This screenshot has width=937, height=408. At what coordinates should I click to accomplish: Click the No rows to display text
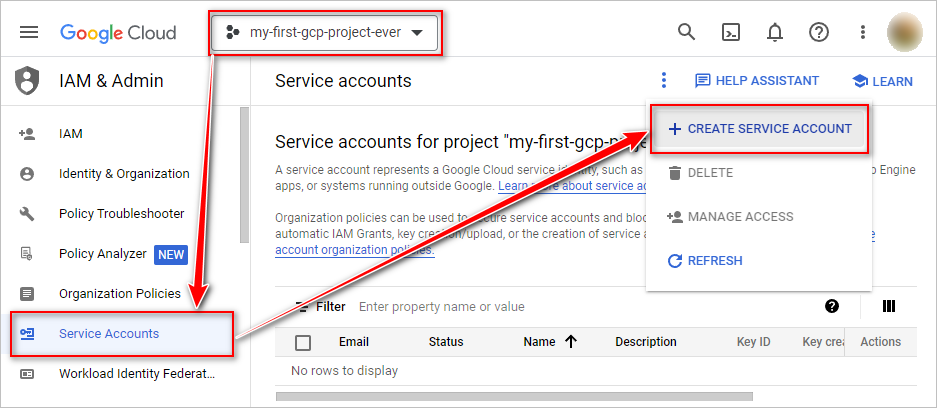[344, 370]
